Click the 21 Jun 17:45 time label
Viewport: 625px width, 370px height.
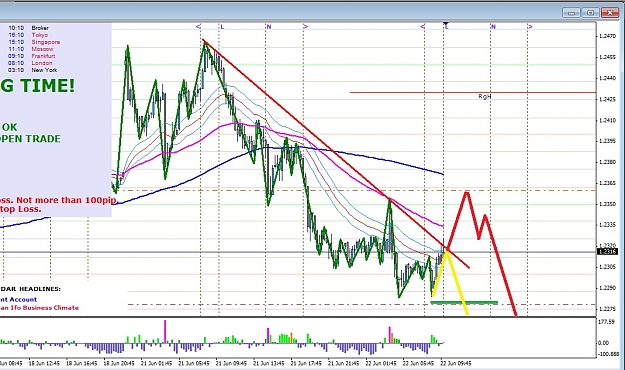306,363
